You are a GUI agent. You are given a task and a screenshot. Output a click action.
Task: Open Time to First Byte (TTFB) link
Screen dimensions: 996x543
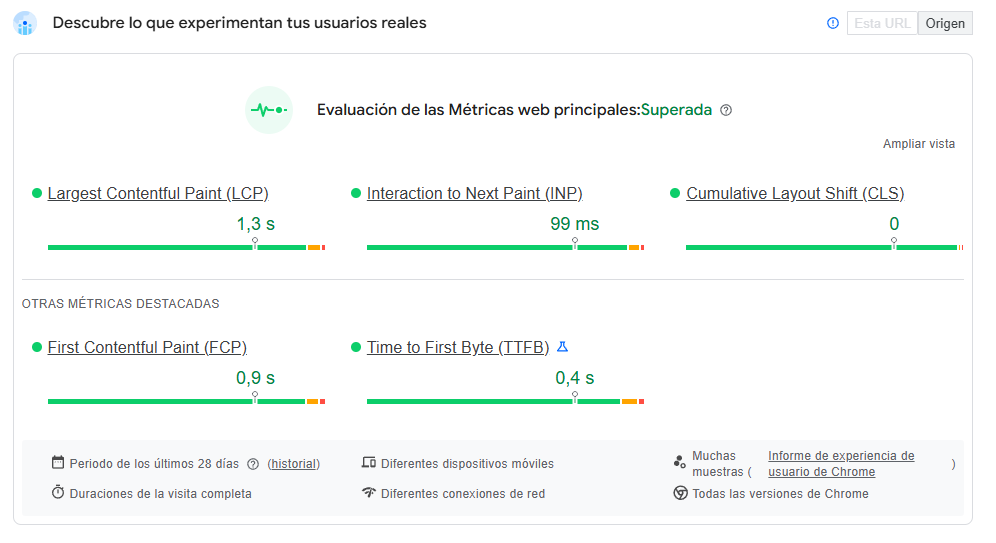(x=458, y=348)
